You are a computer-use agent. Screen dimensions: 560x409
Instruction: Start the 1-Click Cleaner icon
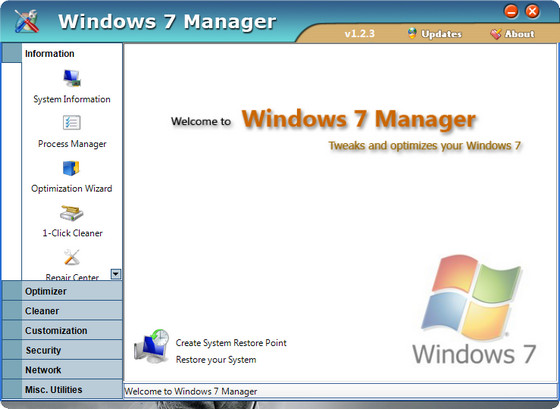[72, 213]
